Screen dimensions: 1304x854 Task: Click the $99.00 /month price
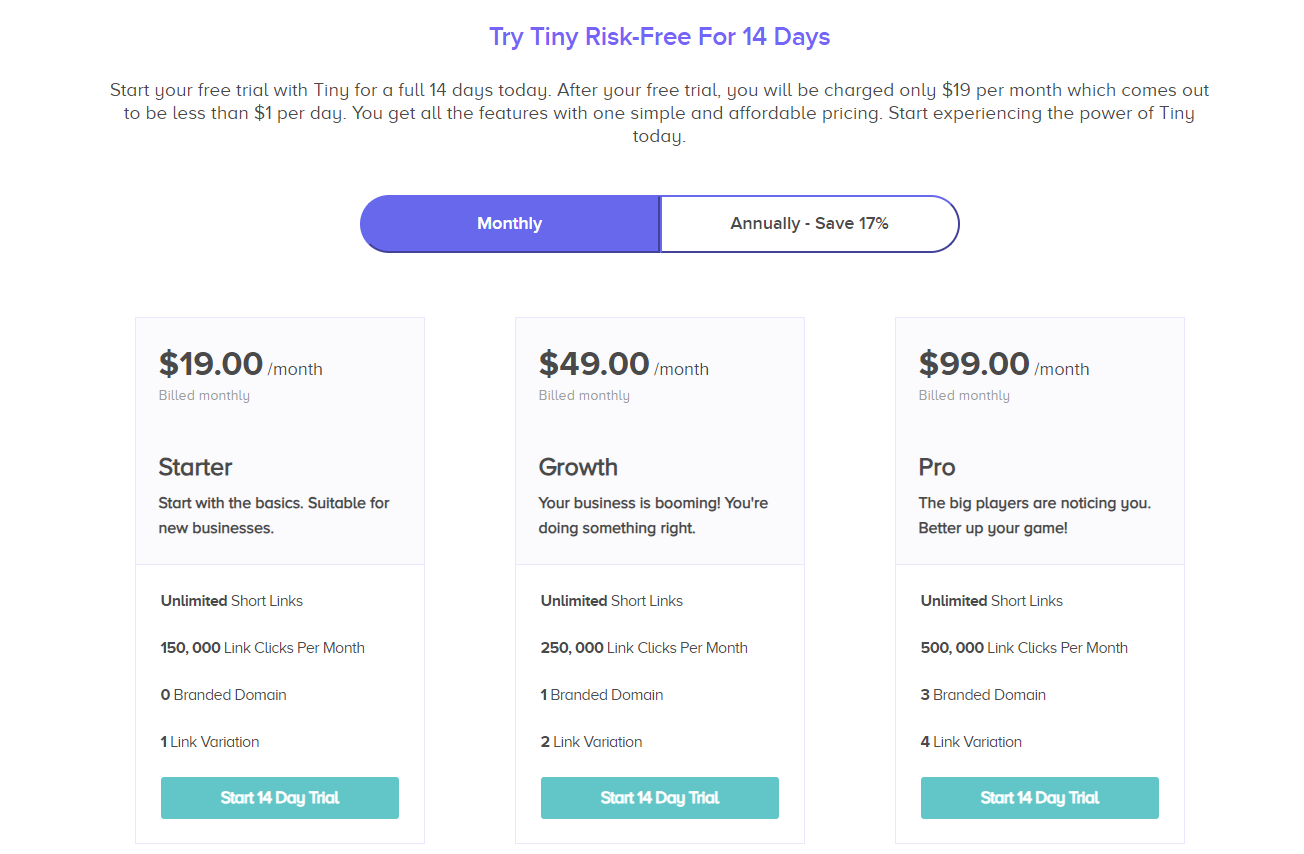coord(1003,365)
